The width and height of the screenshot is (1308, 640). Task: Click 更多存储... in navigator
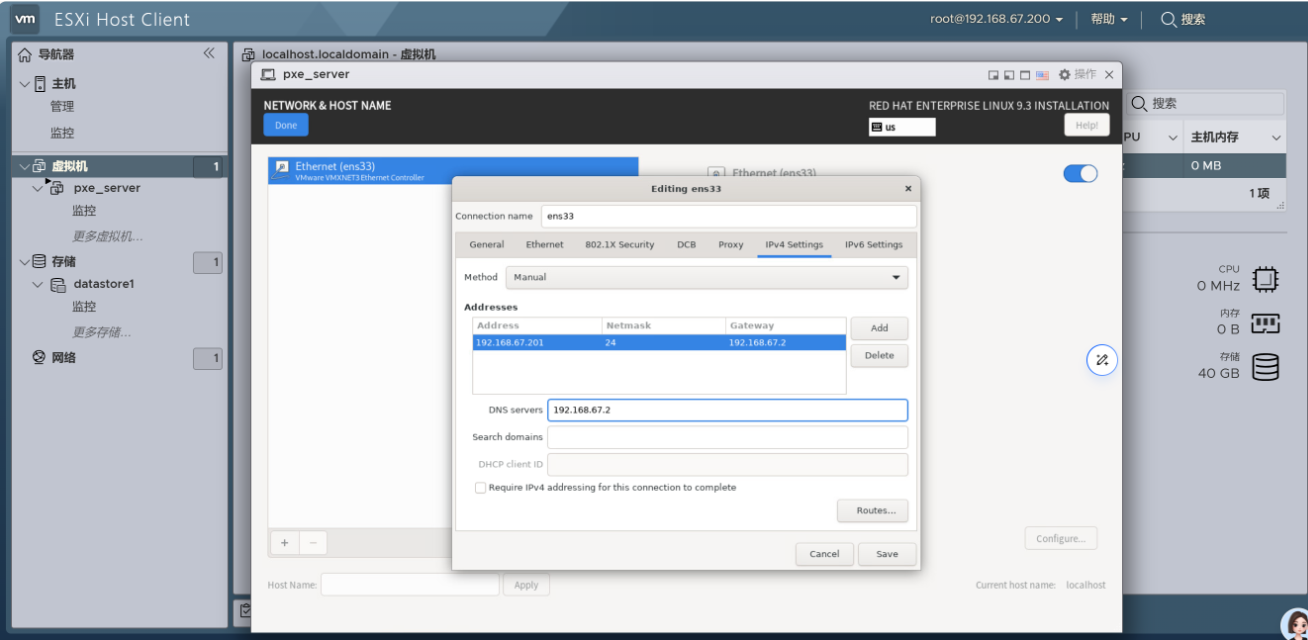pyautogui.click(x=101, y=332)
